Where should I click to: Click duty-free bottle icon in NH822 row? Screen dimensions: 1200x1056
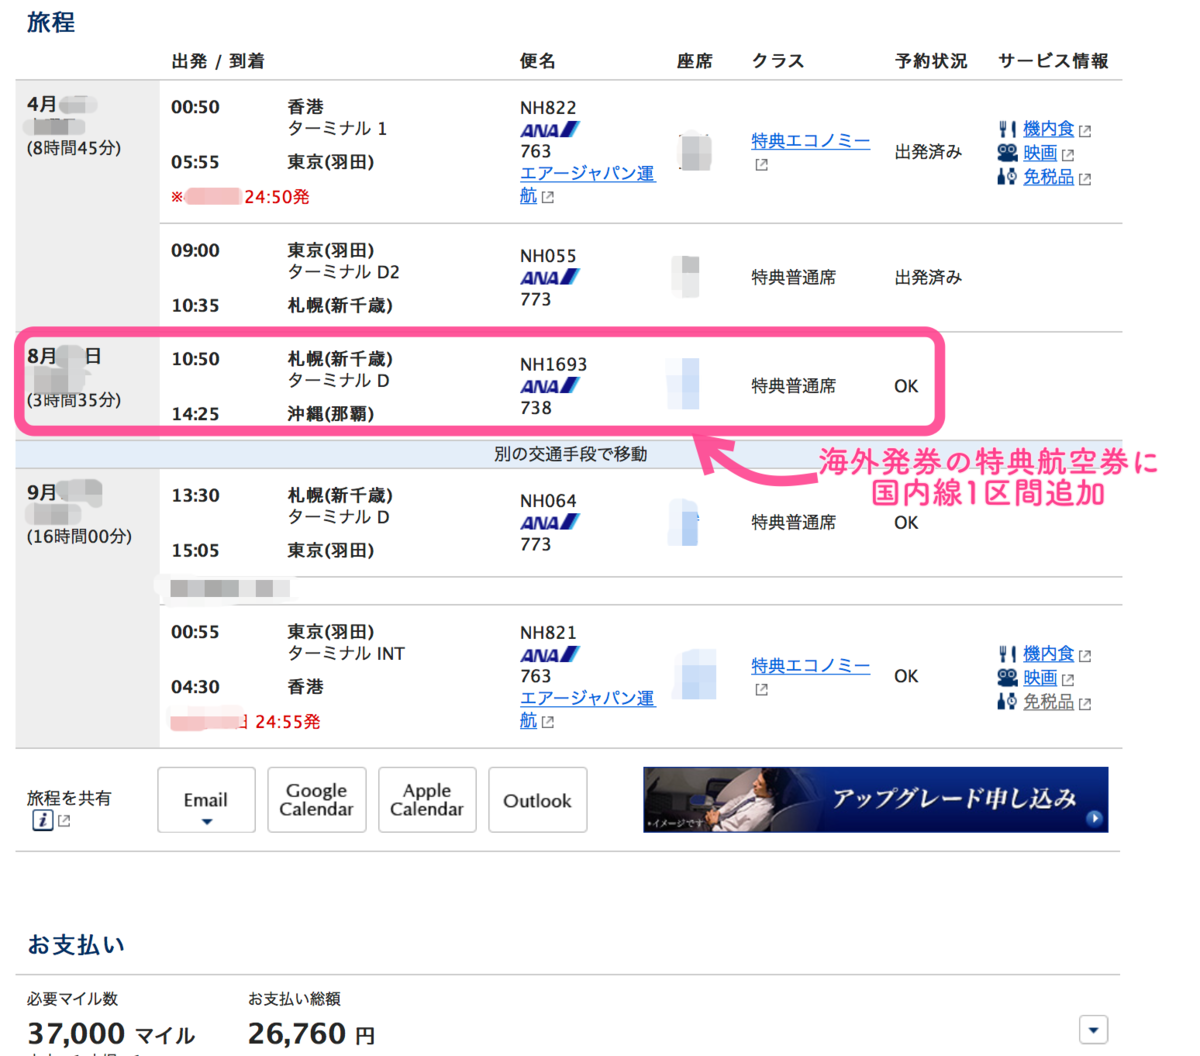[x=1007, y=177]
